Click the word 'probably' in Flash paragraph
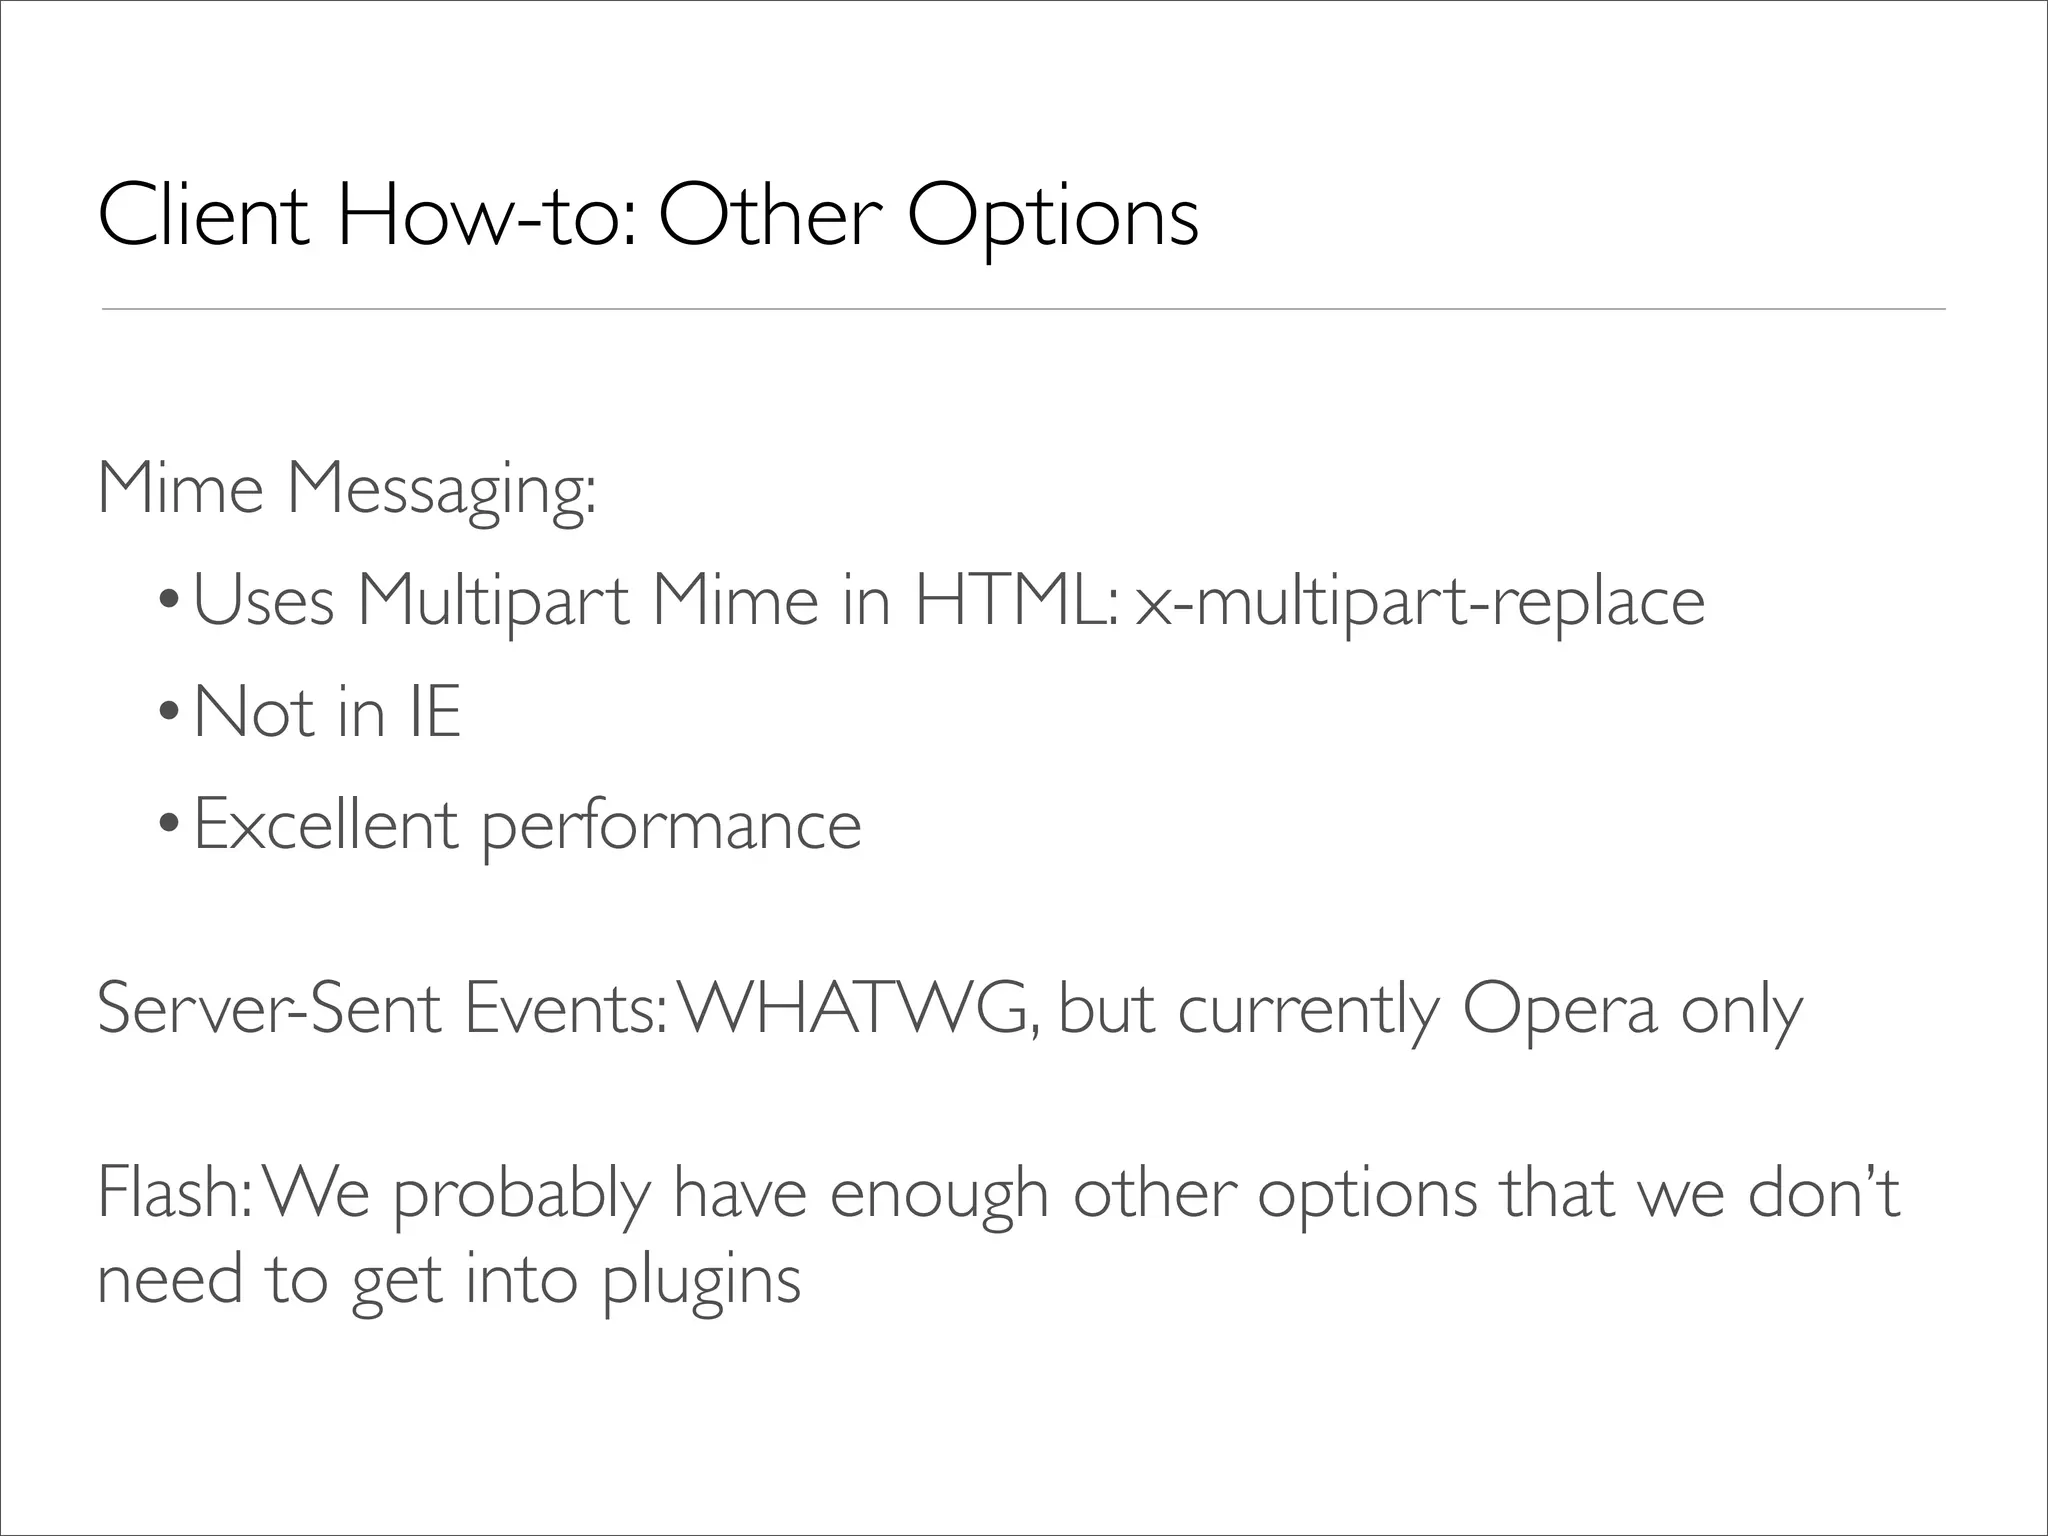Viewport: 2048px width, 1536px height. coord(521,1194)
